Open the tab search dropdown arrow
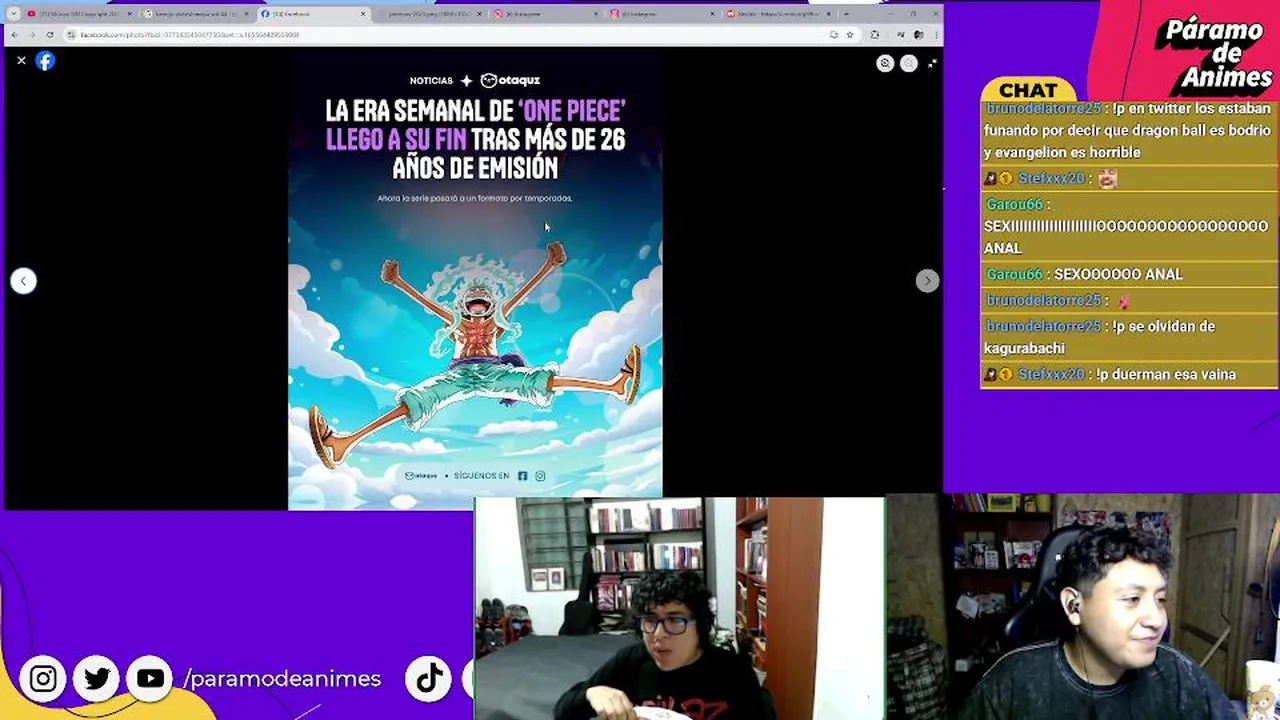This screenshot has width=1280, height=720. pyautogui.click(x=13, y=14)
